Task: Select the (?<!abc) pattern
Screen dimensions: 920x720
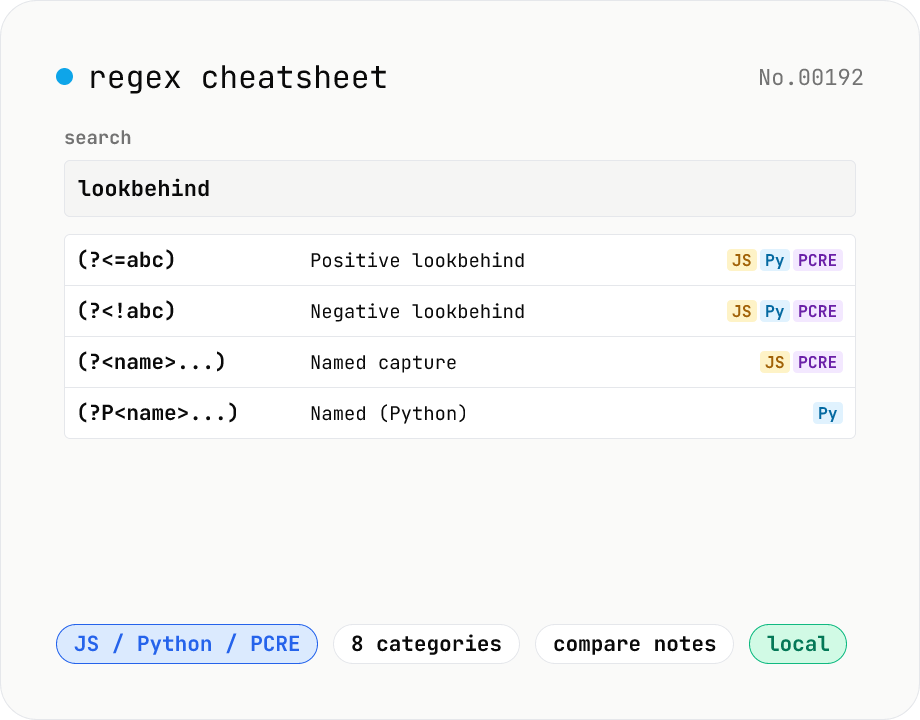Action: tap(126, 311)
